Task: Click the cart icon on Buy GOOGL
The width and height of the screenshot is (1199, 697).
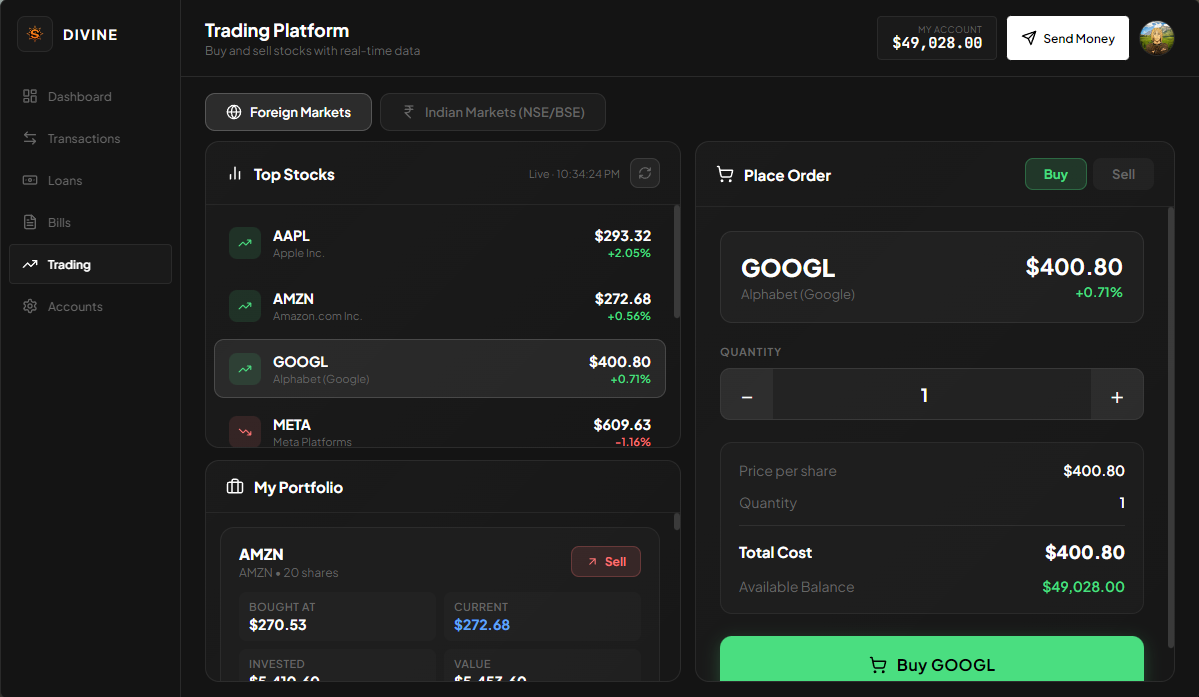Action: [878, 665]
